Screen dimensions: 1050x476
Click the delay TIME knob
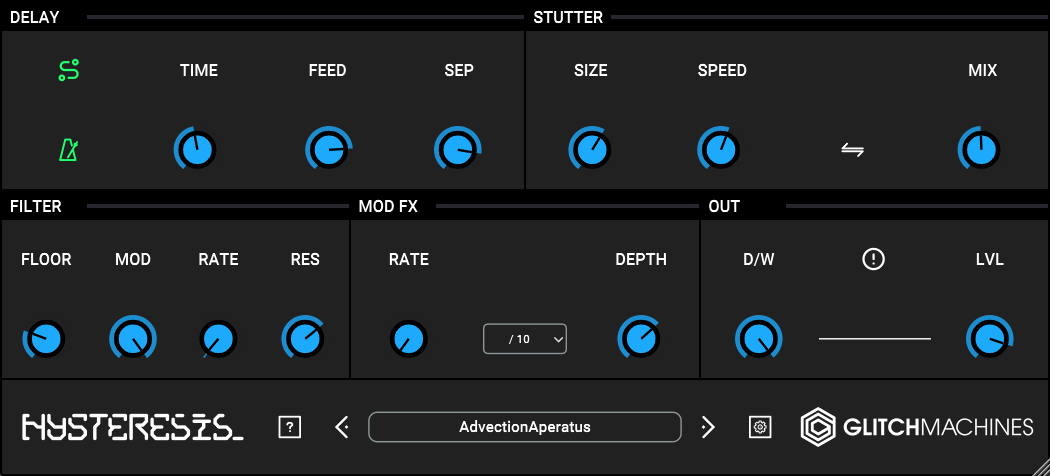tap(198, 150)
